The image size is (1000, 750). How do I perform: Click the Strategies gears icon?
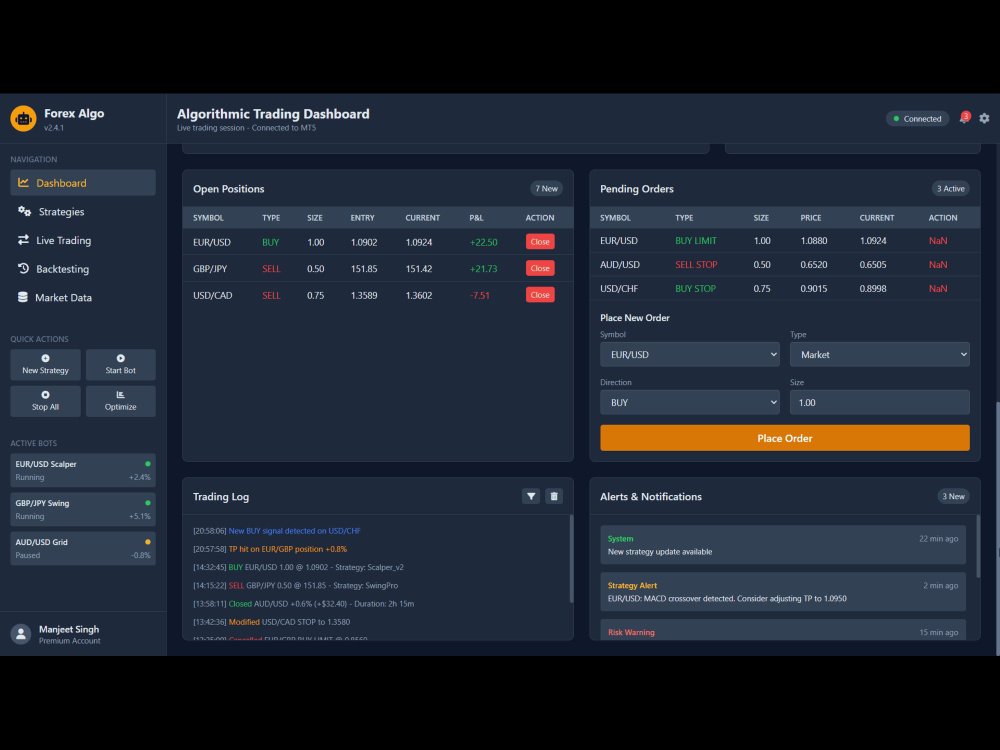pyautogui.click(x=24, y=211)
